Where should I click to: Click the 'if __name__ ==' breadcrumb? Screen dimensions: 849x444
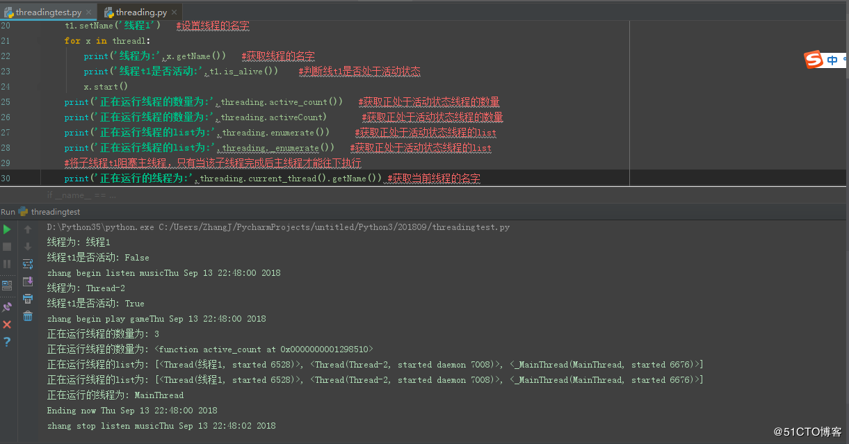click(x=81, y=195)
